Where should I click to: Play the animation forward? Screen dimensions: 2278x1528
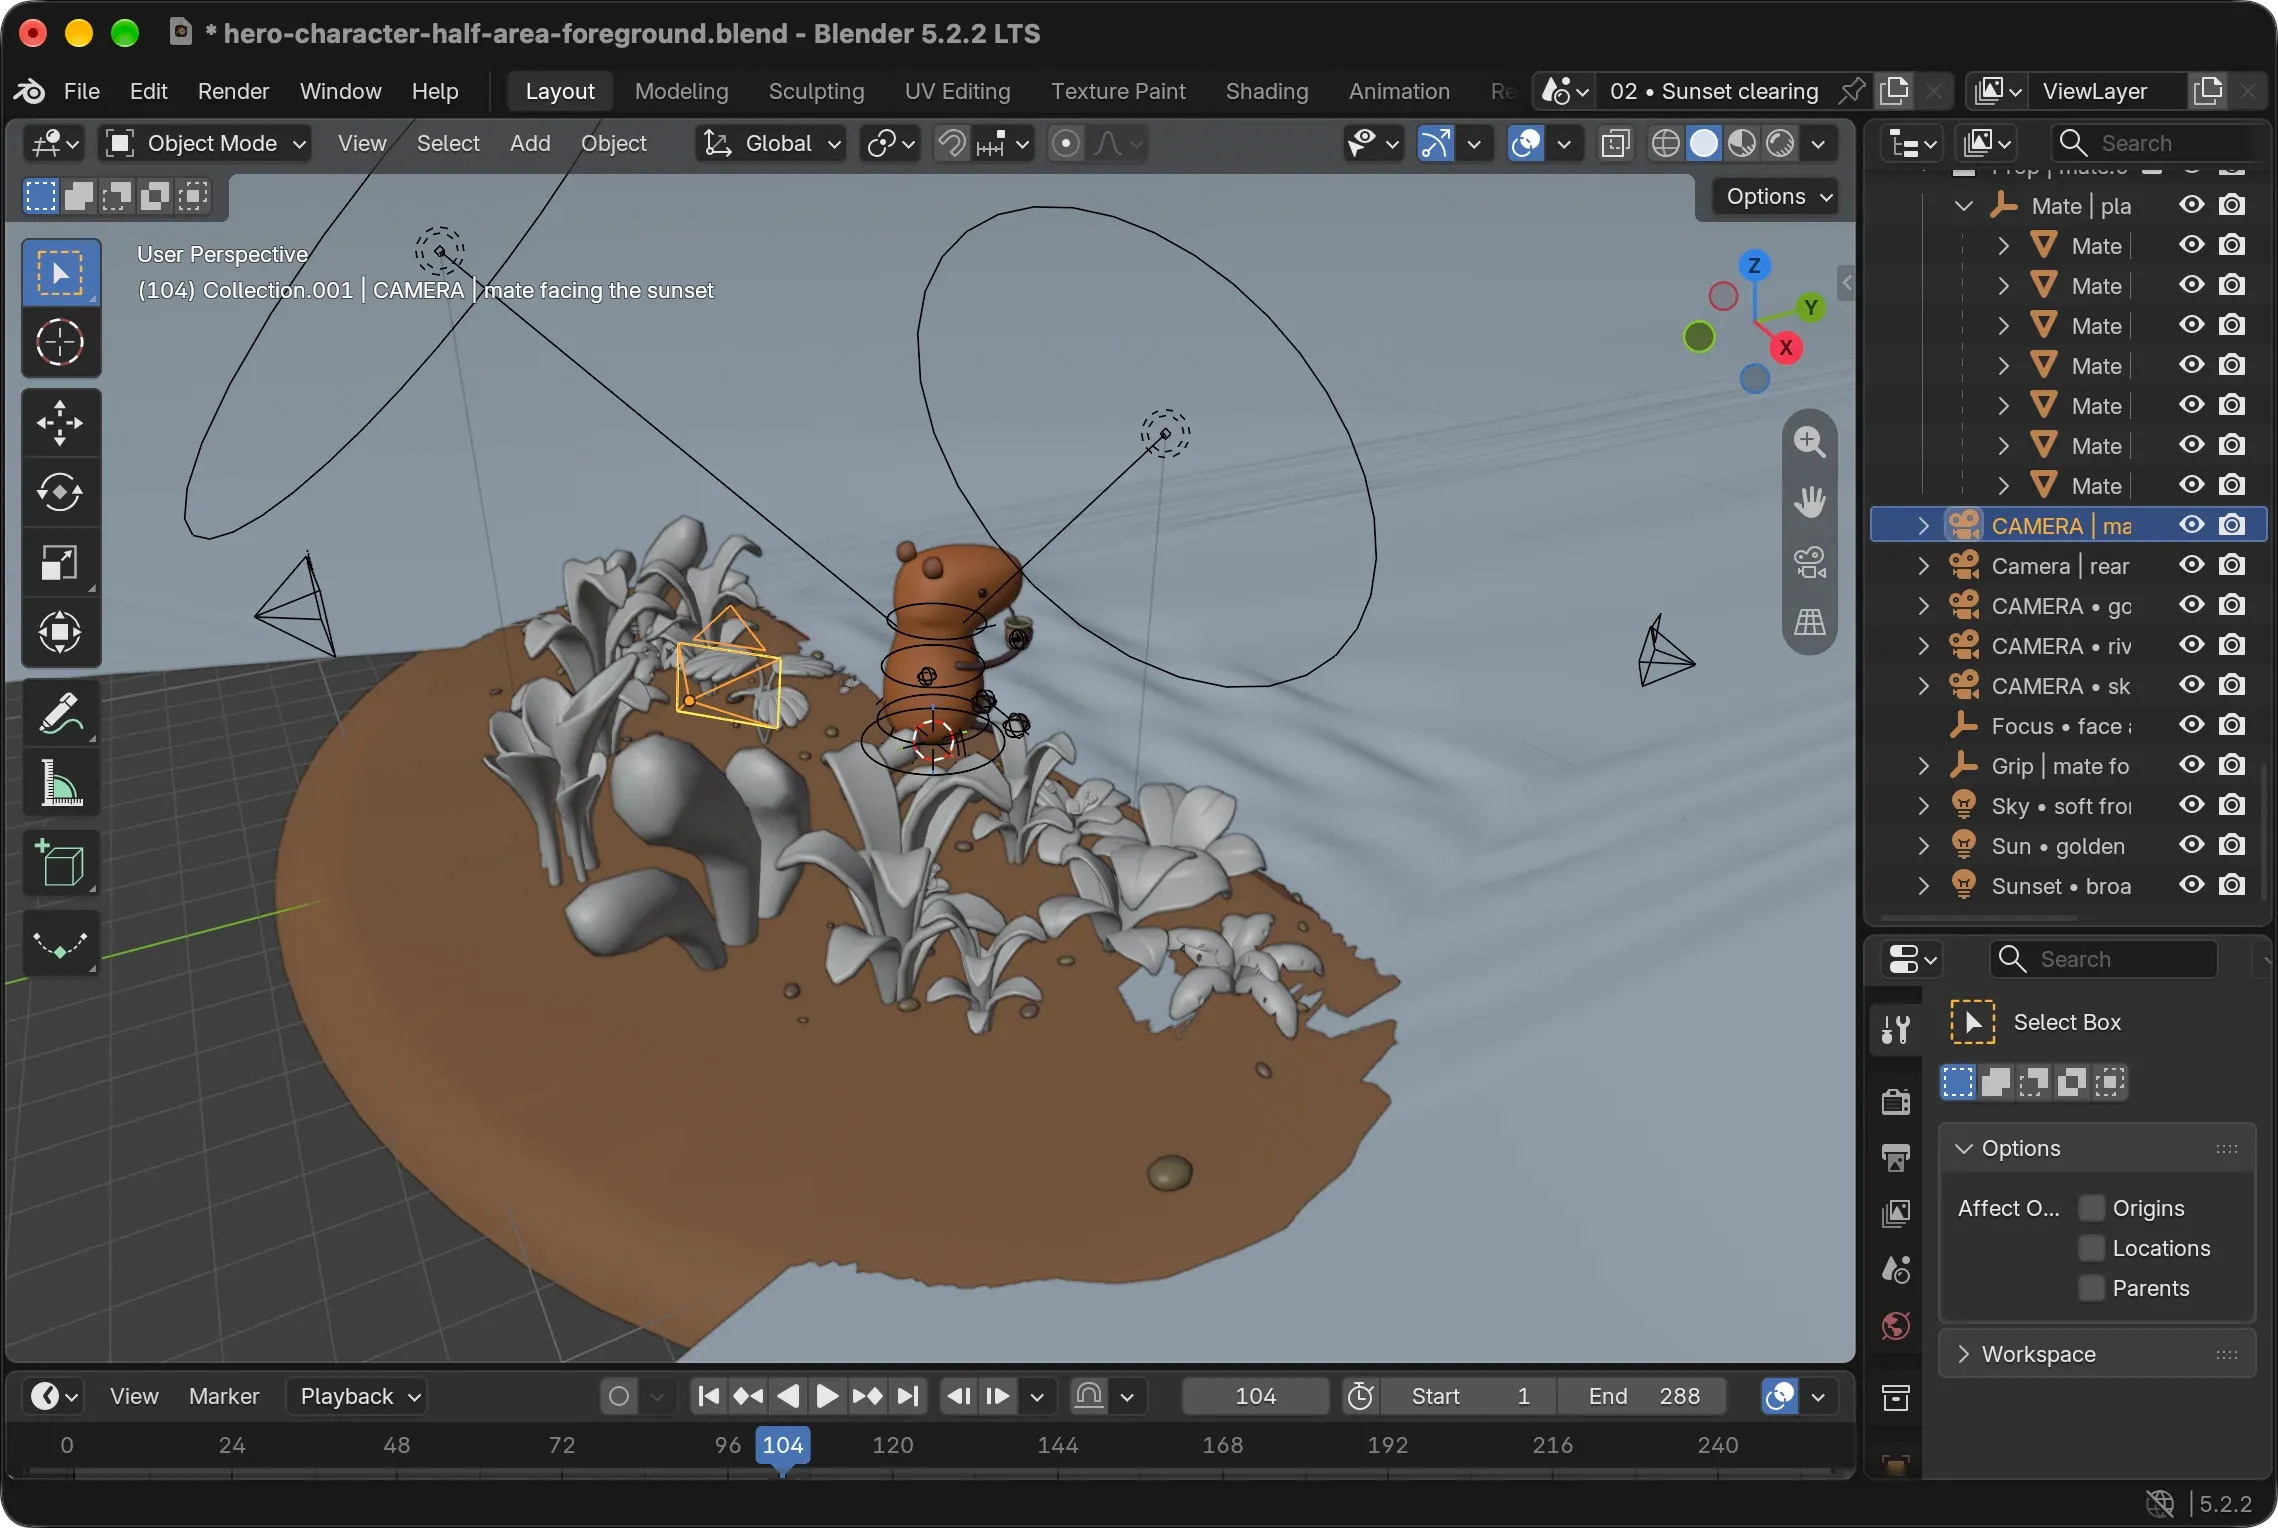click(x=827, y=1396)
